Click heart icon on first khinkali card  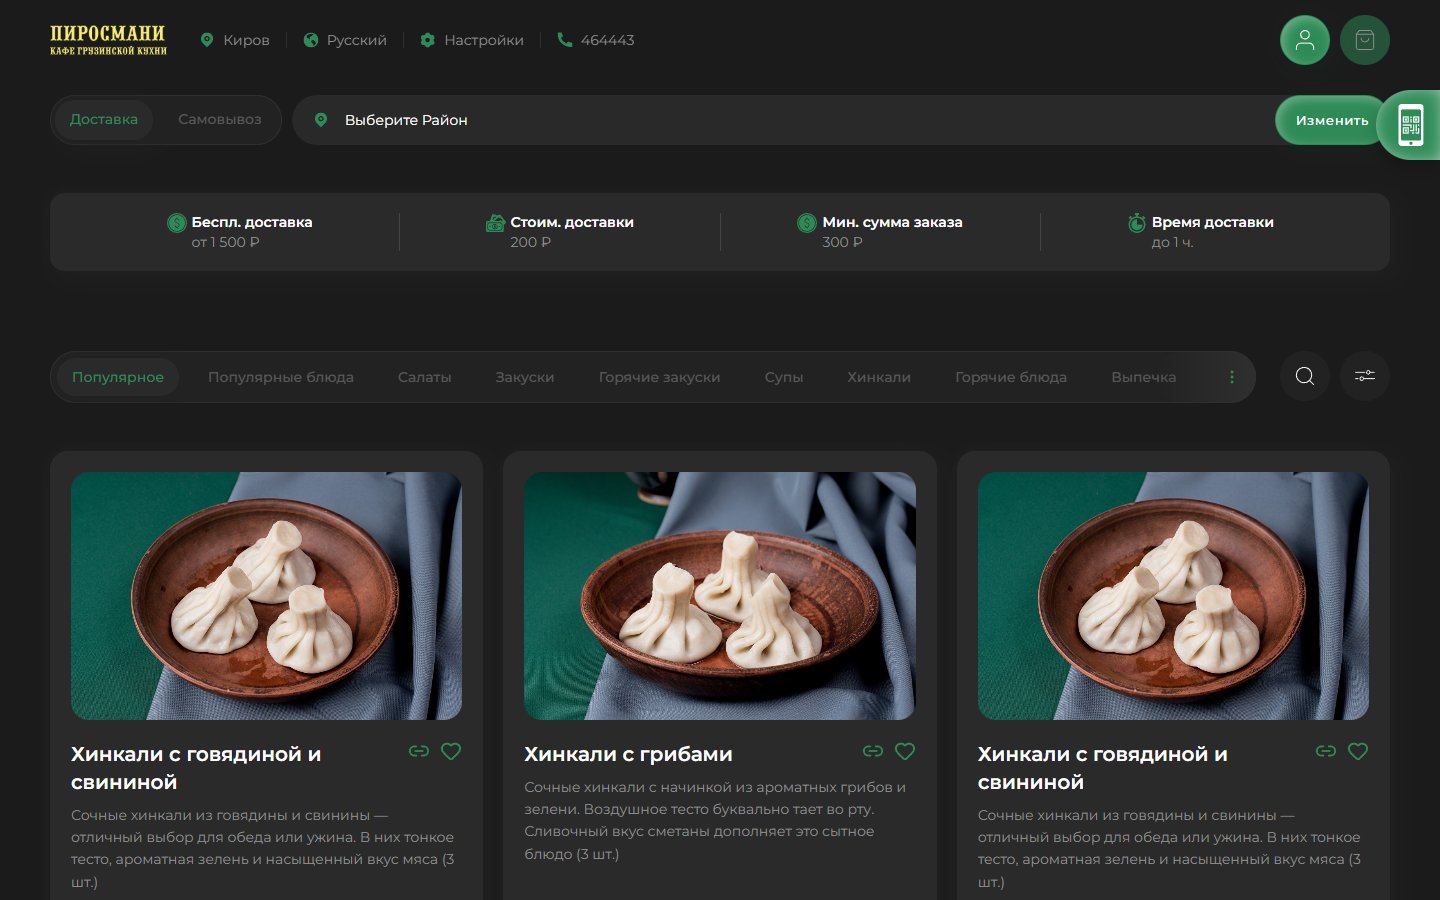[451, 751]
